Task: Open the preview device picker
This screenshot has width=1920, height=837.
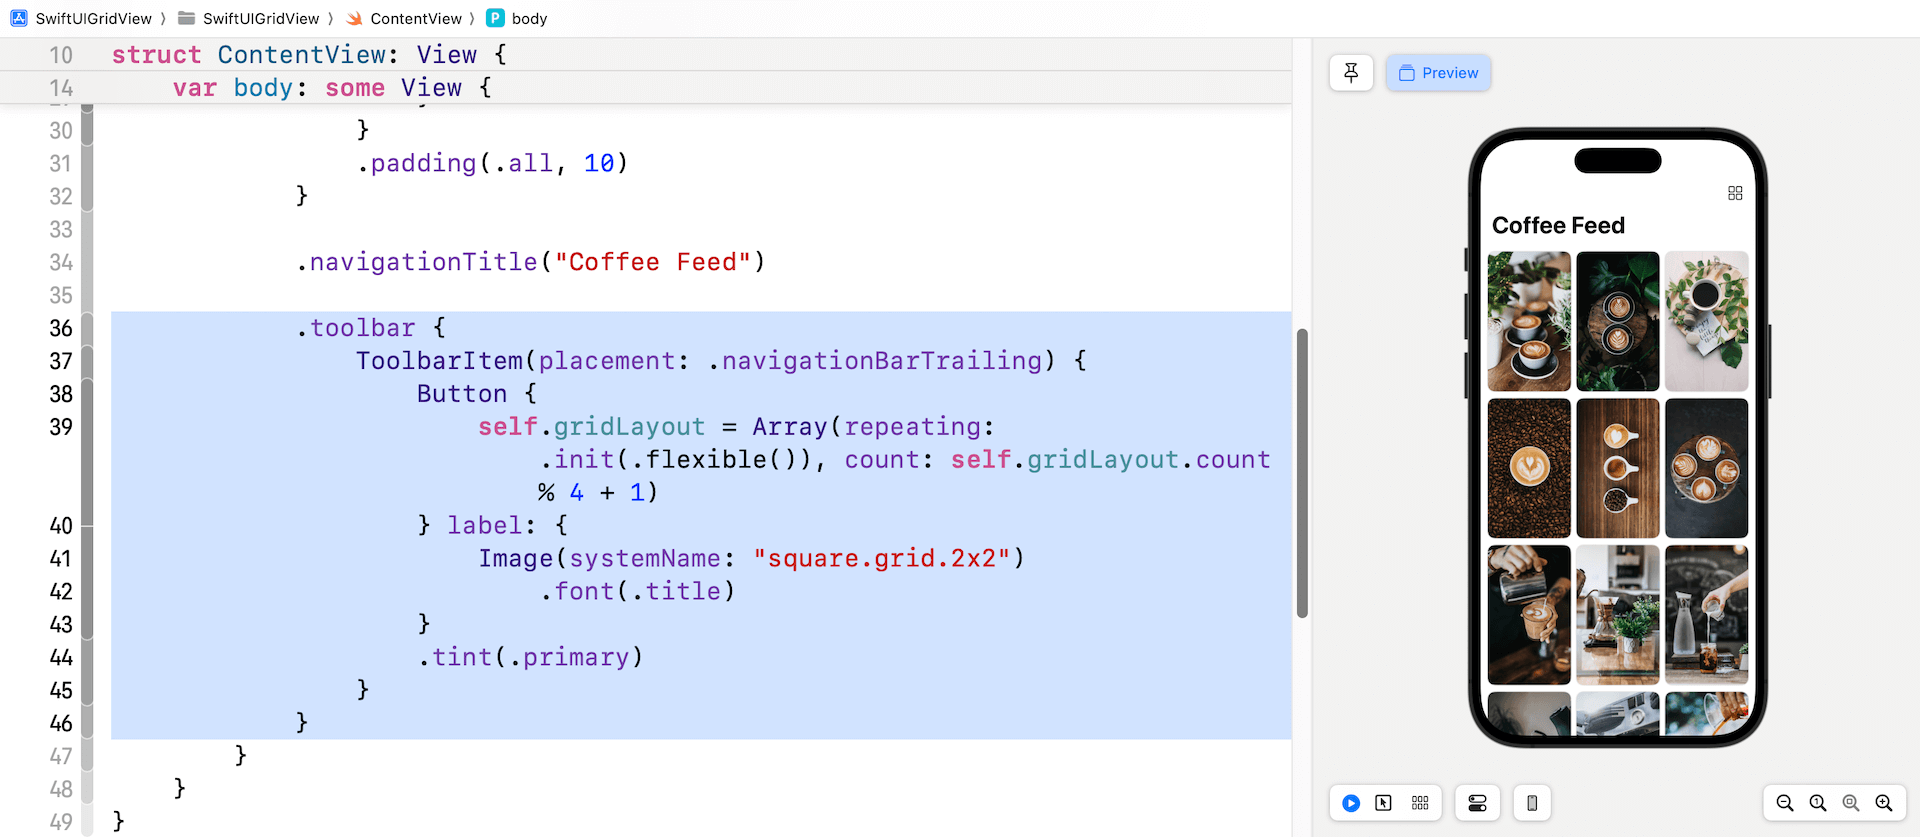Action: 1532,803
